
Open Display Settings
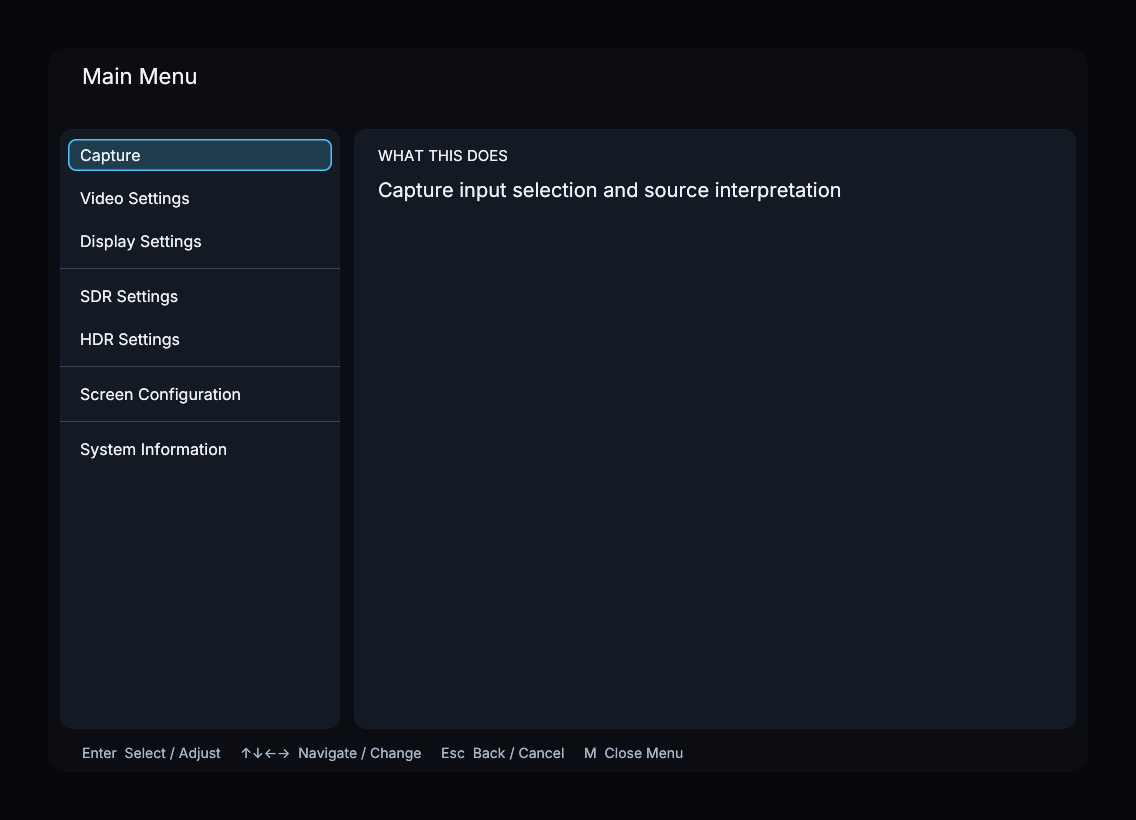[x=200, y=241]
